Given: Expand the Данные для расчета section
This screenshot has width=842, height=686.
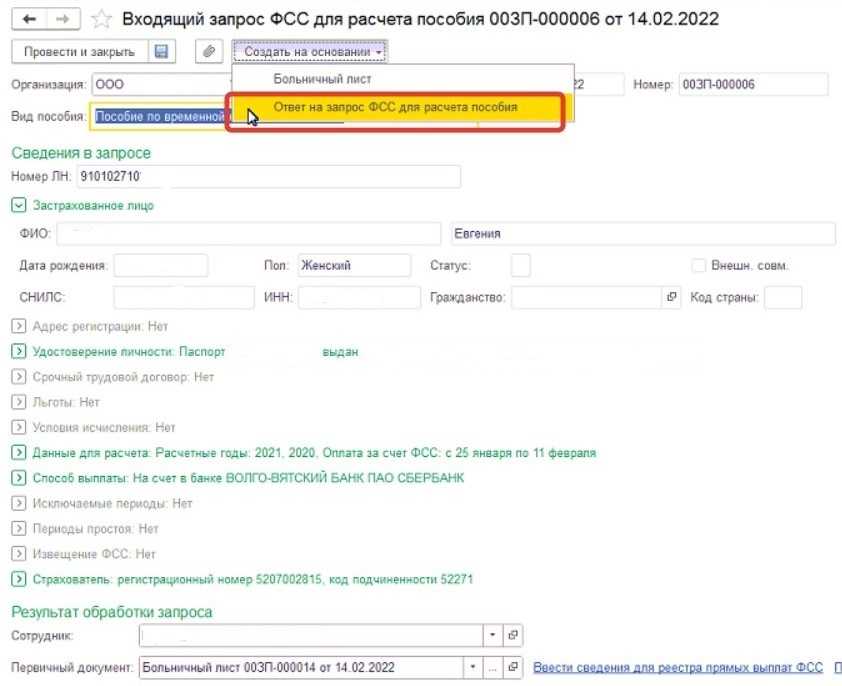Looking at the screenshot, I should point(18,453).
